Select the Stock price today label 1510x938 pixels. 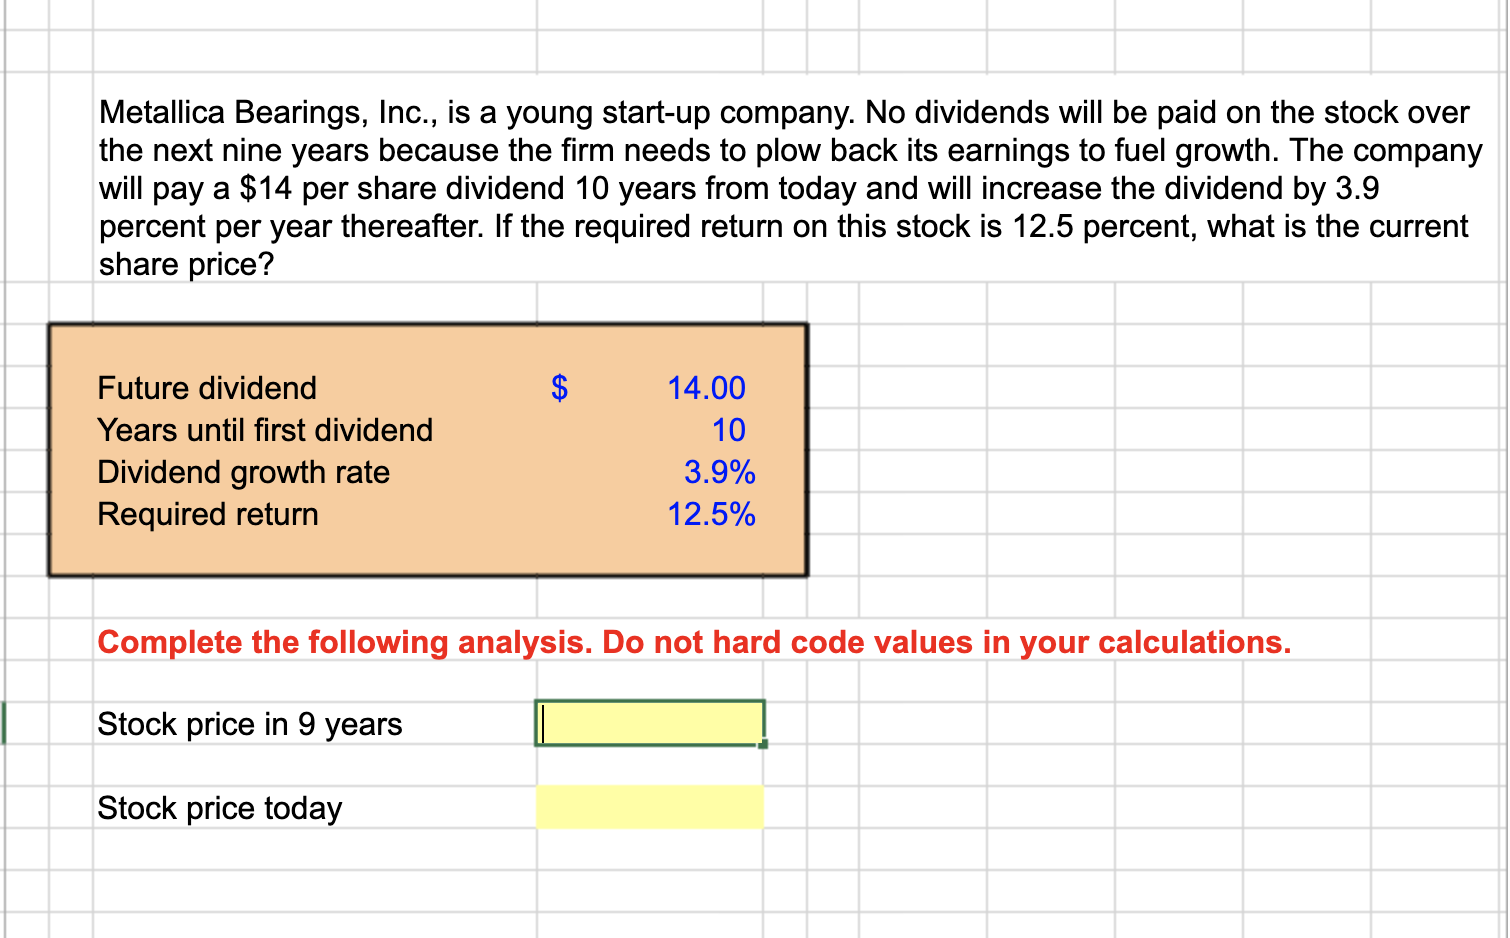coord(219,806)
